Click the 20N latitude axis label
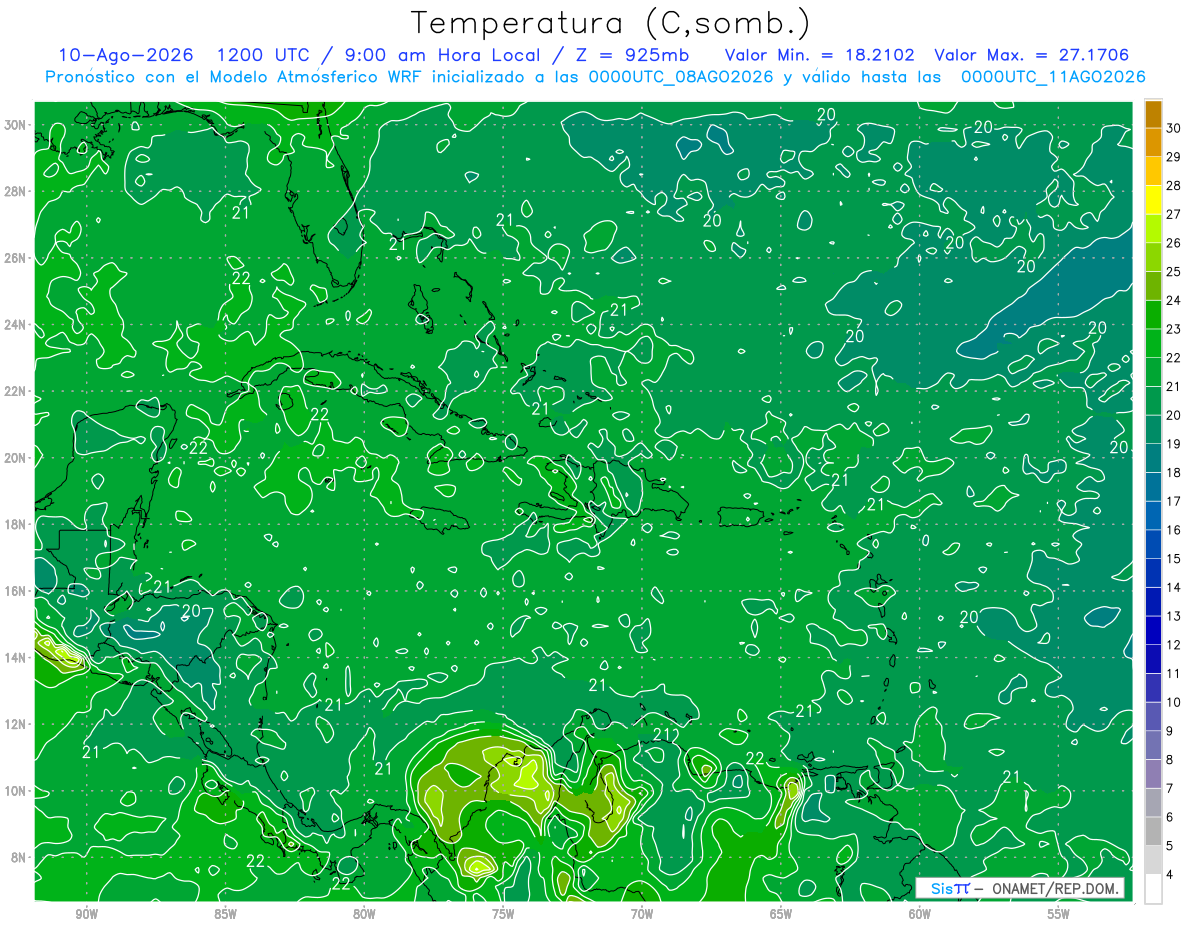This screenshot has width=1200, height=927. tap(16, 458)
